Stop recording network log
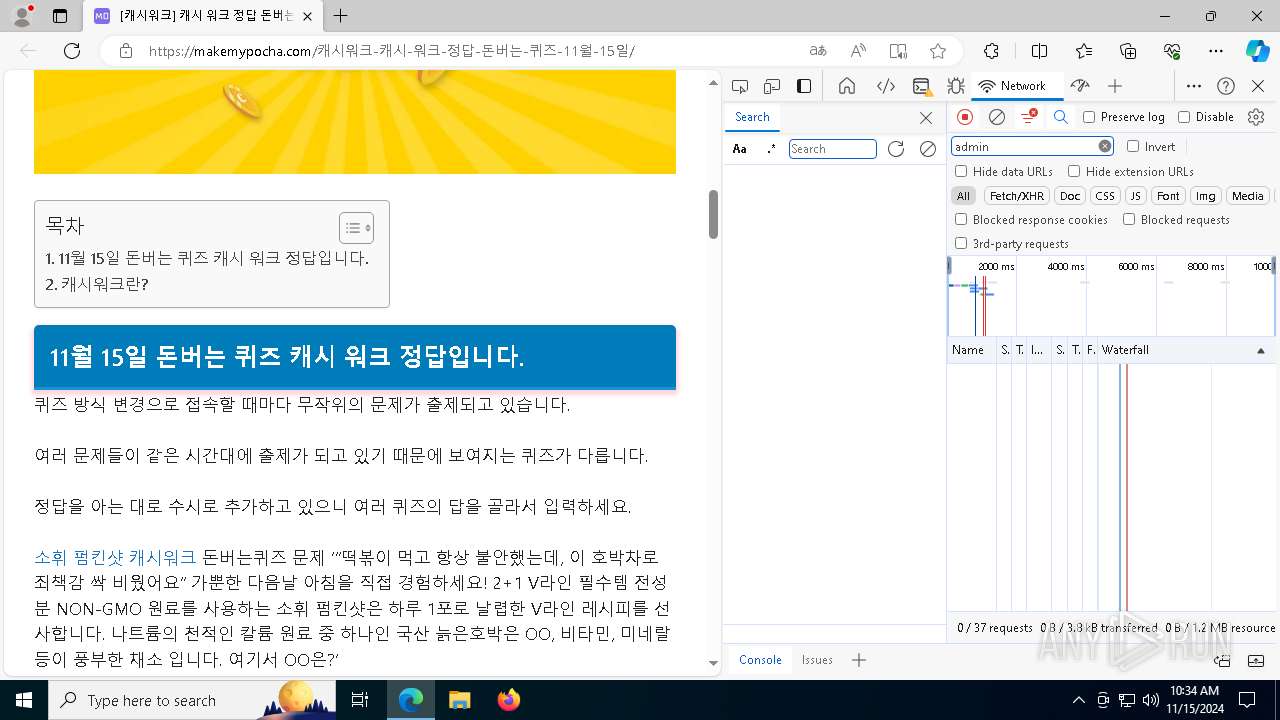This screenshot has height=720, width=1280. pyautogui.click(x=965, y=117)
